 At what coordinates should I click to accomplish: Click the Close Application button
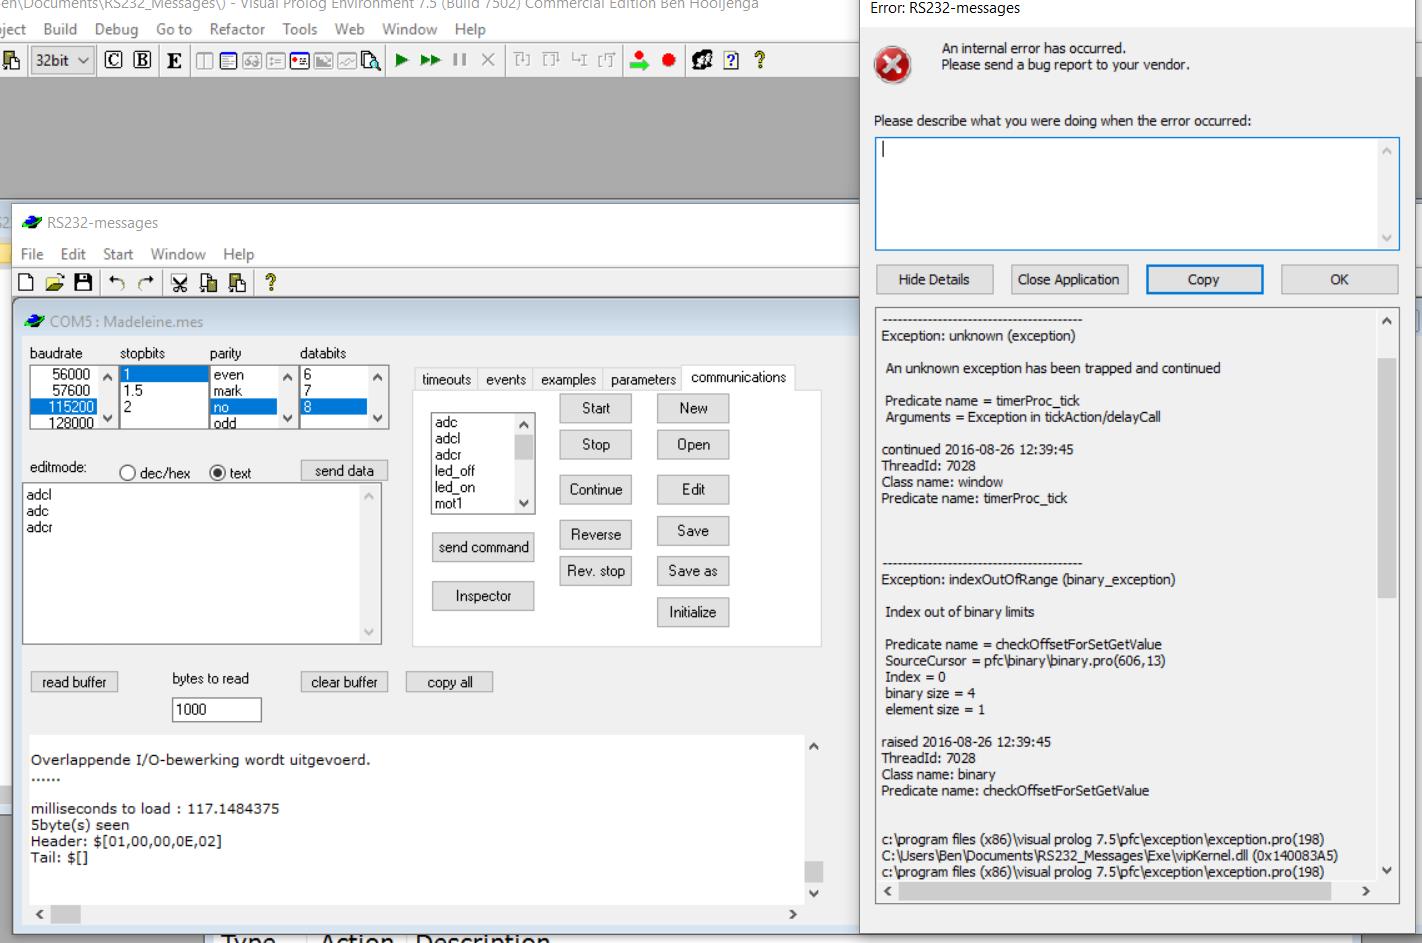point(1068,279)
